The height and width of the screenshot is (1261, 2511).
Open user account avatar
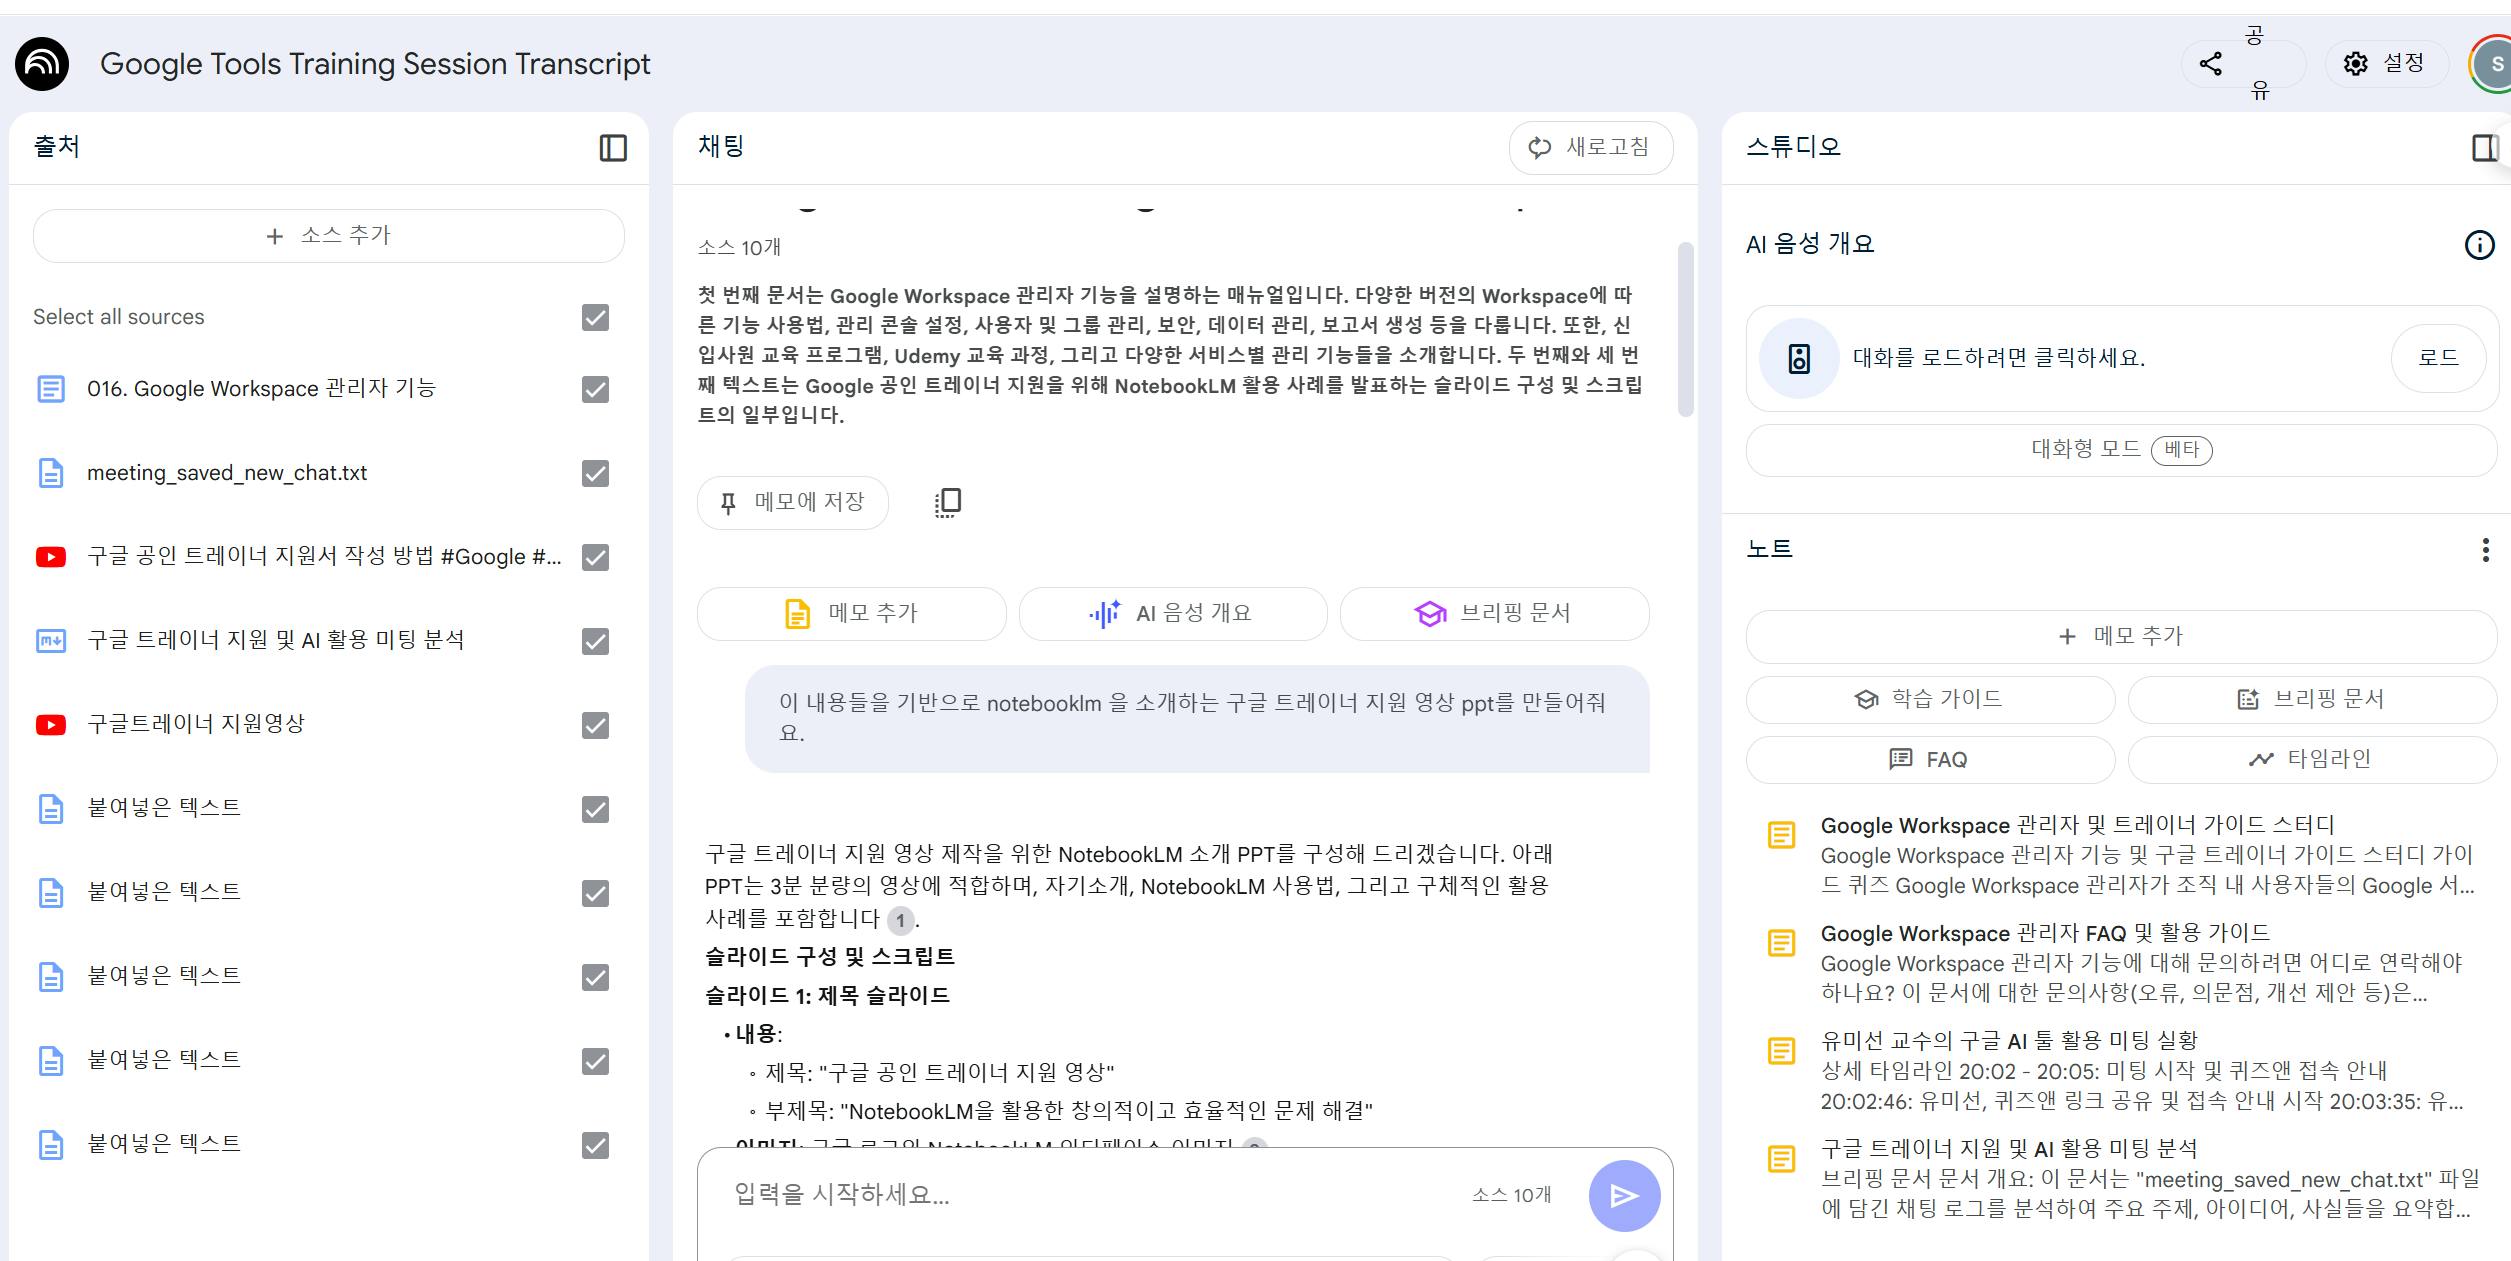(2494, 64)
